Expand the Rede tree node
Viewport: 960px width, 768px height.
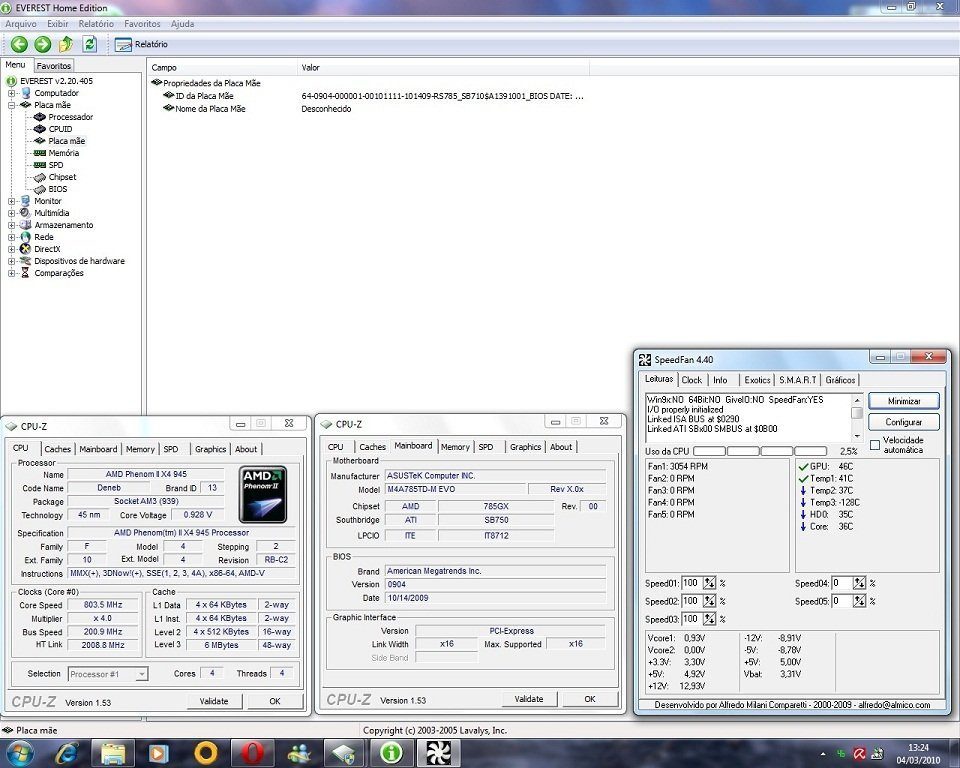click(x=12, y=237)
